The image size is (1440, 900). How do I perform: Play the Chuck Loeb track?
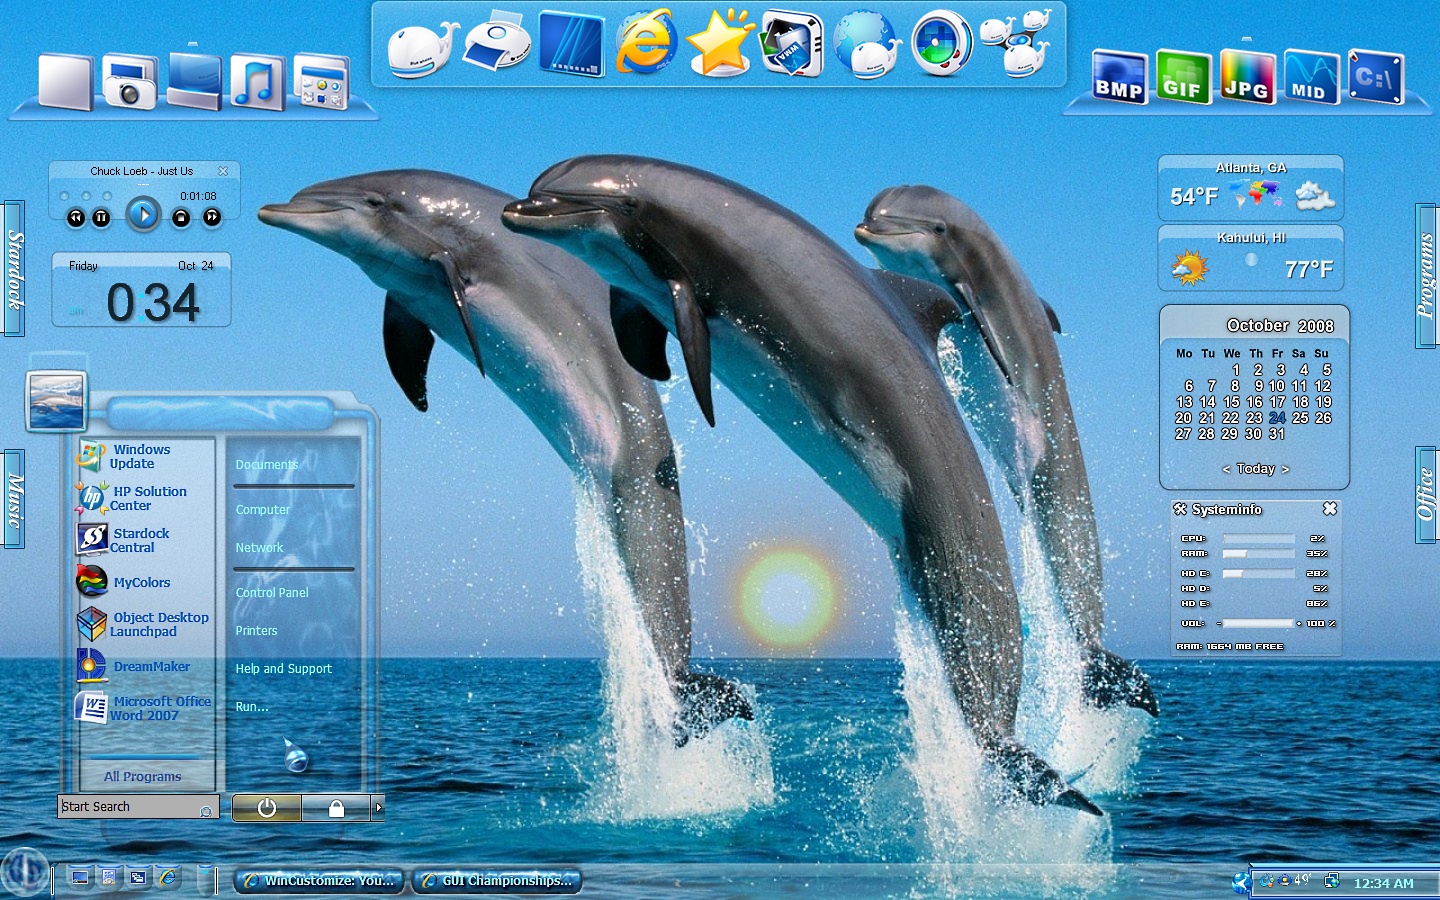[143, 214]
